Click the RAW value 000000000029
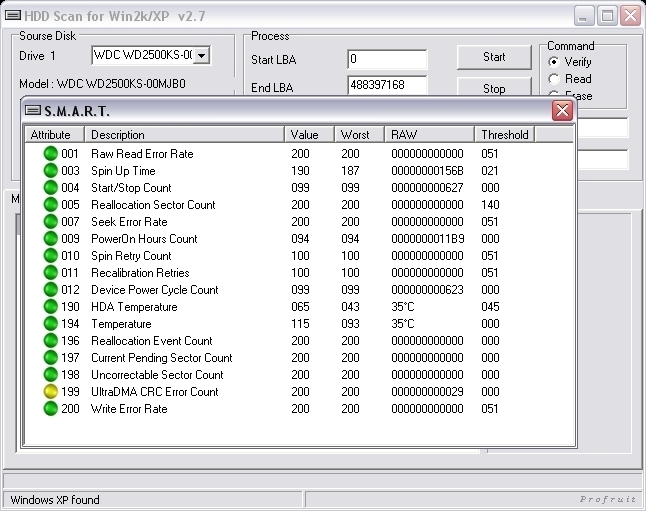 [427, 391]
